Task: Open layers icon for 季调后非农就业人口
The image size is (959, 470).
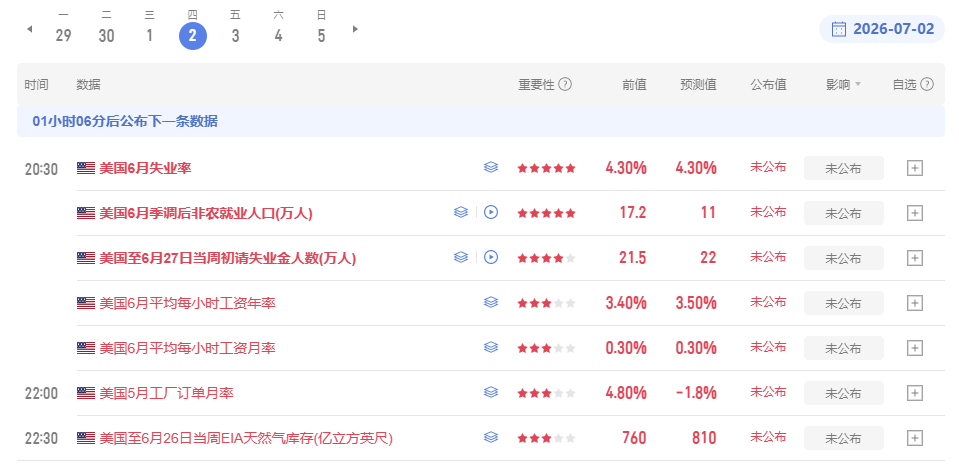Action: point(461,212)
